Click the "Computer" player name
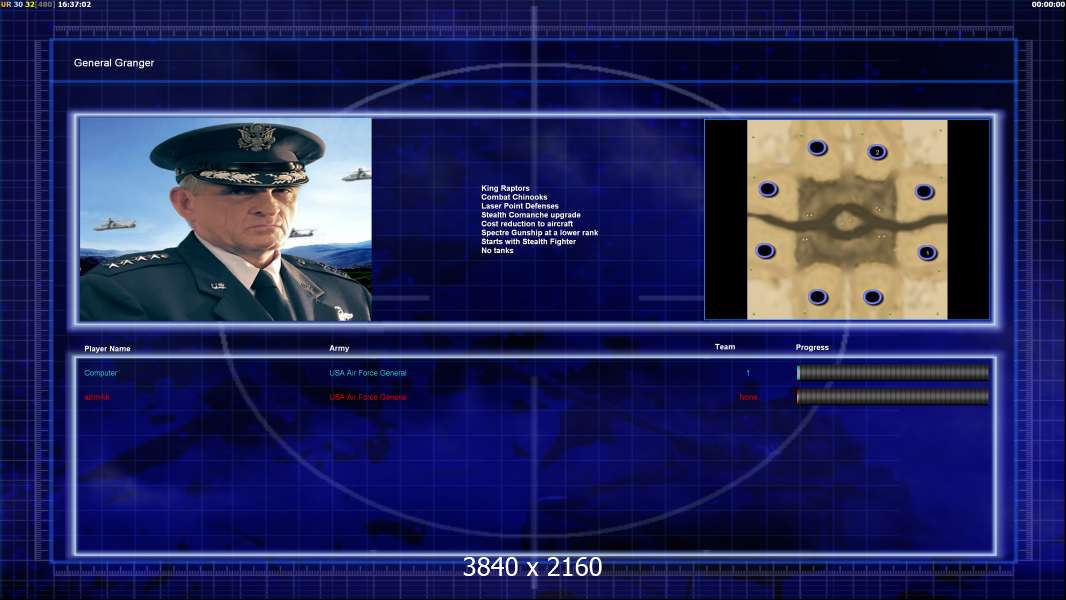This screenshot has height=600, width=1066. point(101,373)
